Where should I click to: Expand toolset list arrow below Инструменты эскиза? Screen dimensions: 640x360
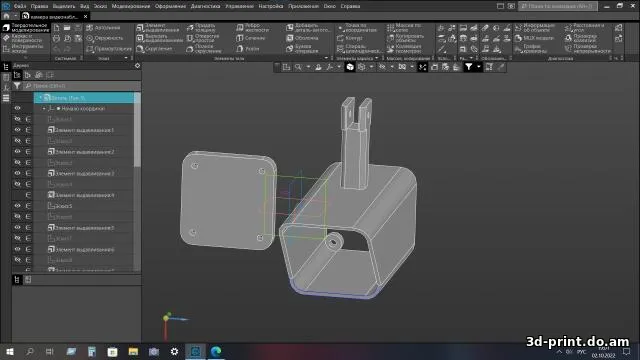[25, 58]
